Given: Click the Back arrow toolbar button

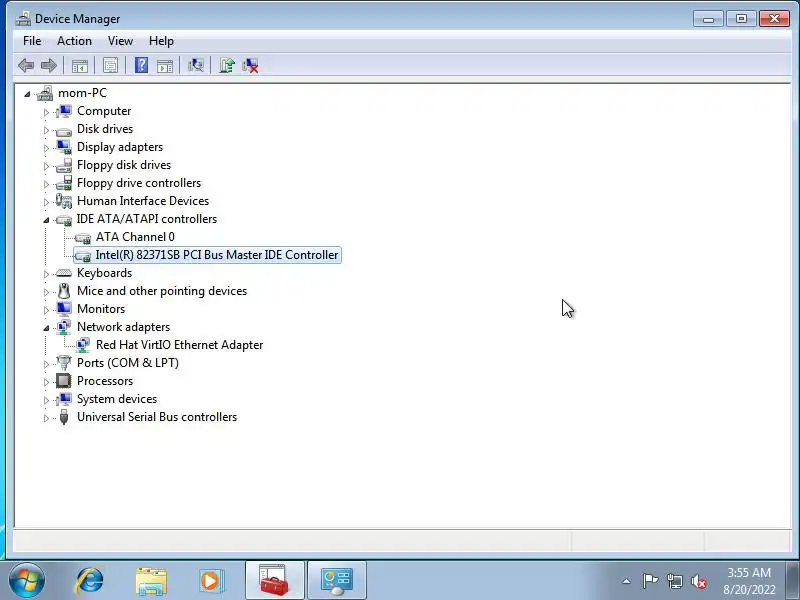Looking at the screenshot, I should tap(26, 65).
